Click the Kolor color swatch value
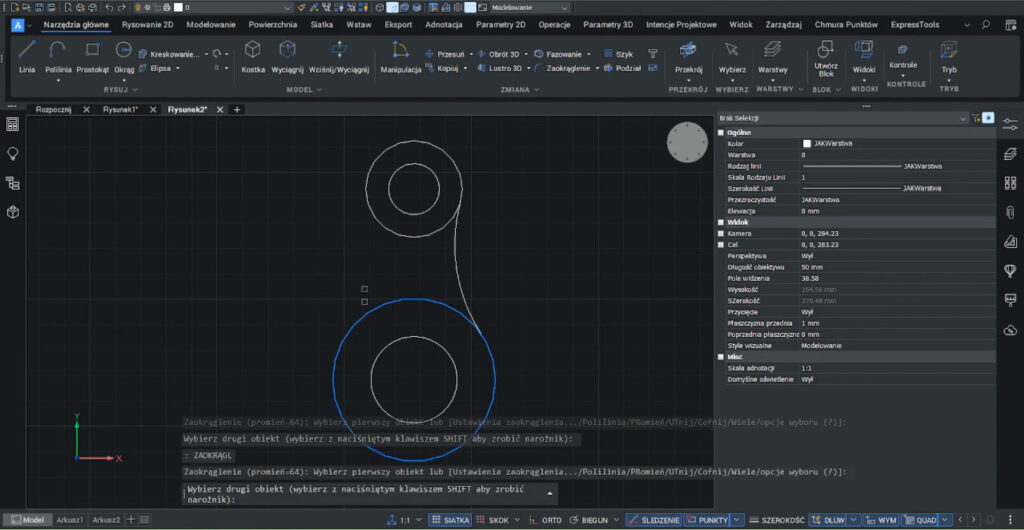Image resolution: width=1024 pixels, height=530 pixels. point(807,144)
